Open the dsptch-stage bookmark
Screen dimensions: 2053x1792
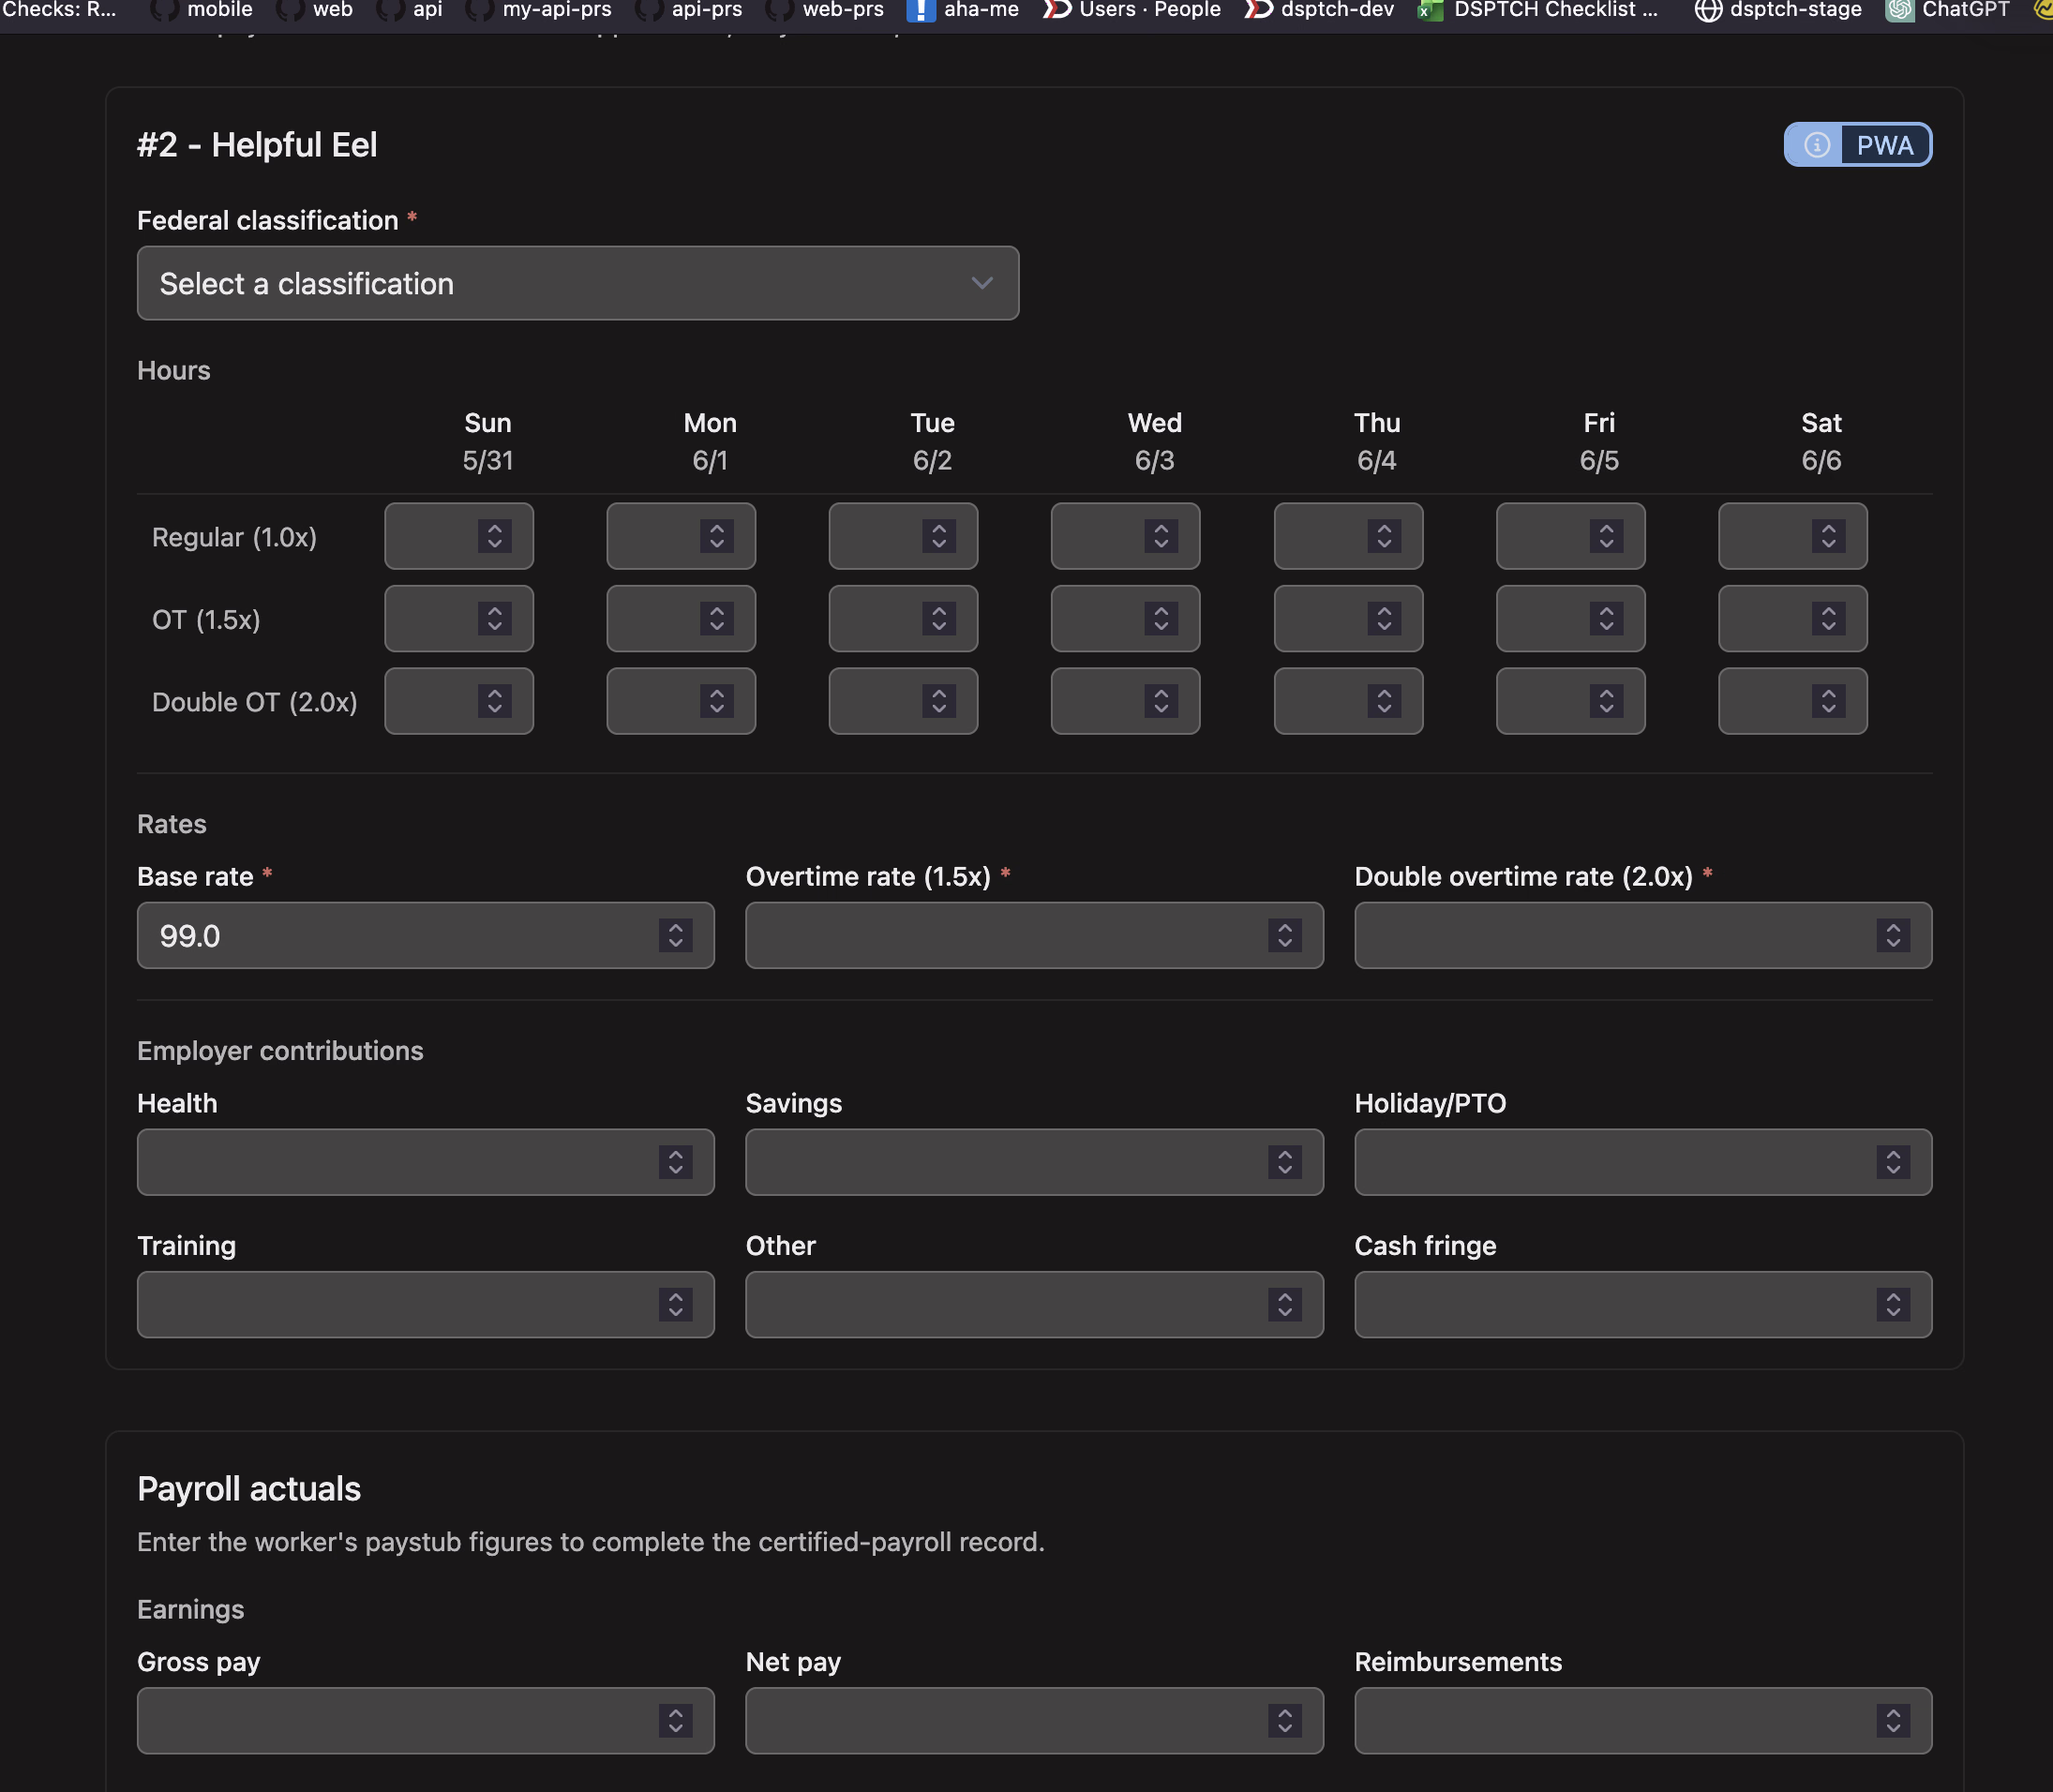(x=1778, y=10)
